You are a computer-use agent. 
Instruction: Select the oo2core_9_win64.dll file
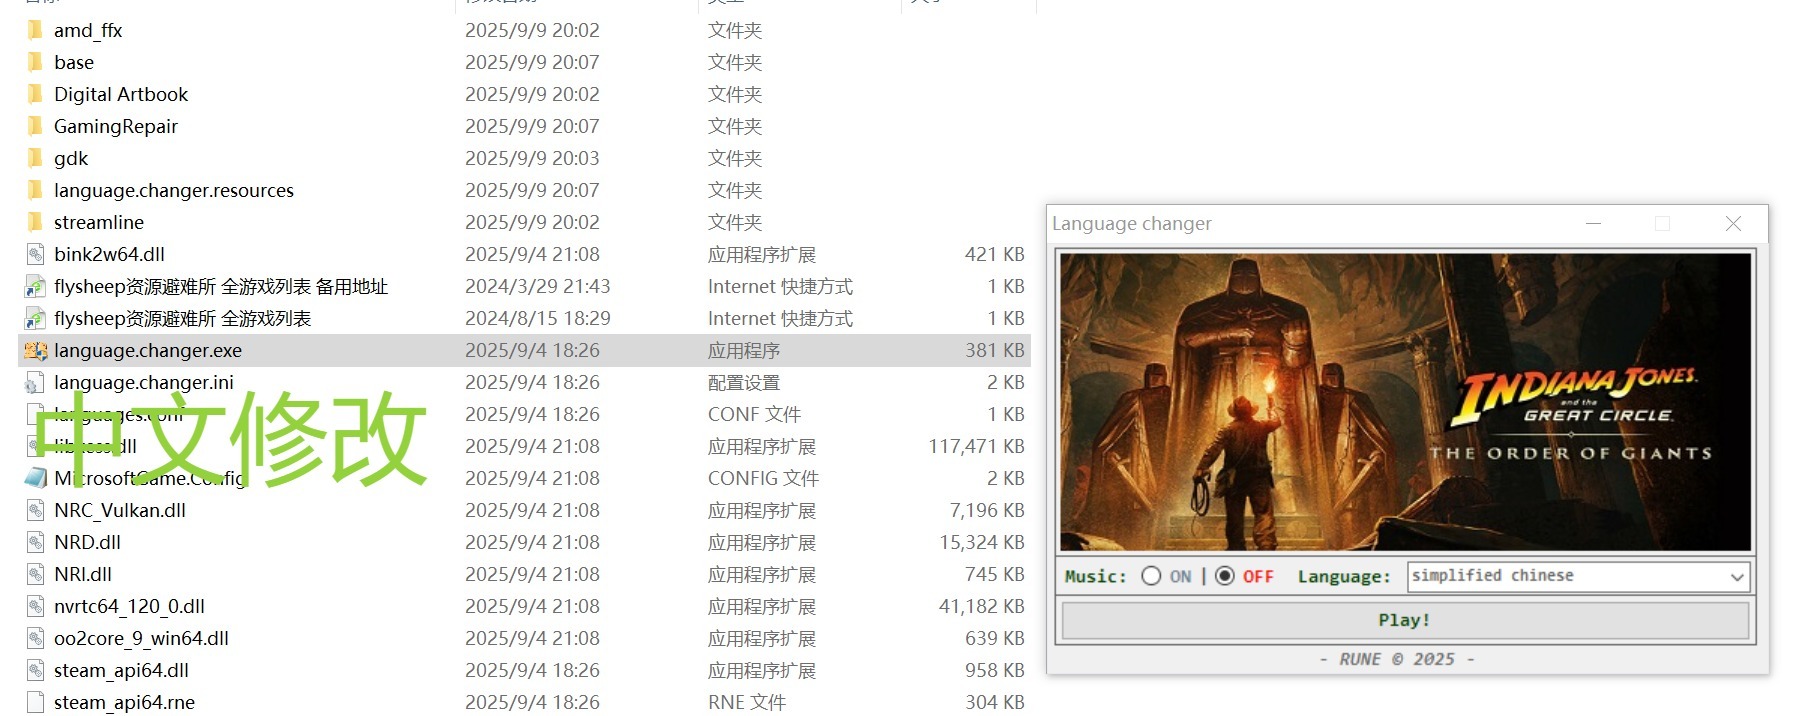pos(141,639)
